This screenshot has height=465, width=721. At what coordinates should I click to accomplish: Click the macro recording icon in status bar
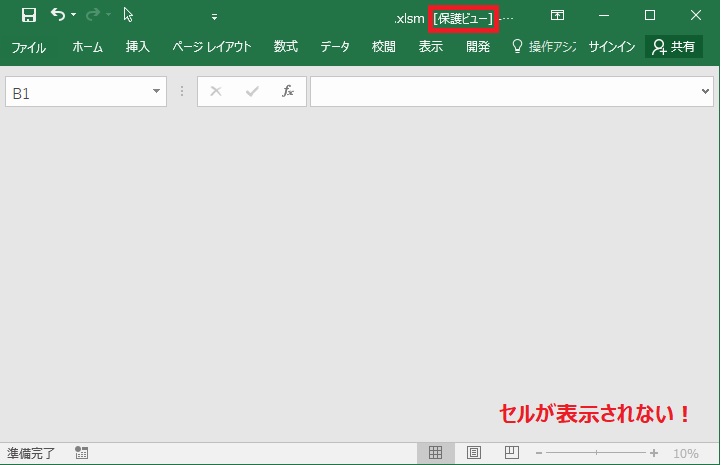(82, 453)
